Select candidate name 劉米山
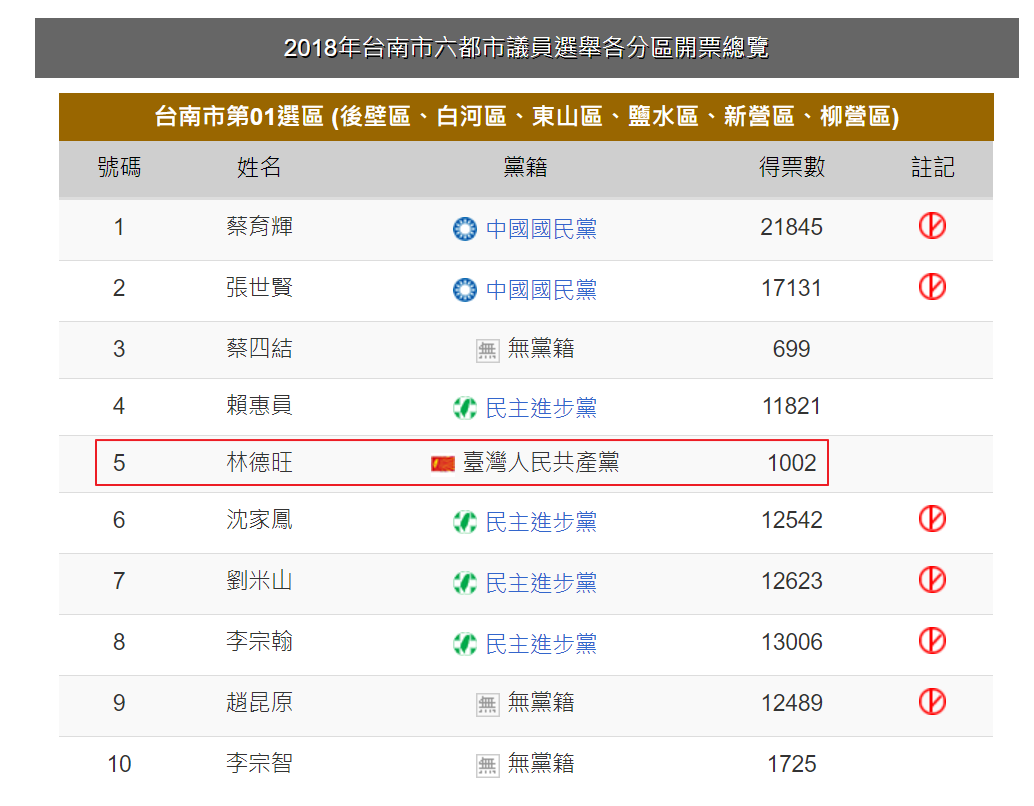Screen dimensions: 1034x806 coord(259,580)
